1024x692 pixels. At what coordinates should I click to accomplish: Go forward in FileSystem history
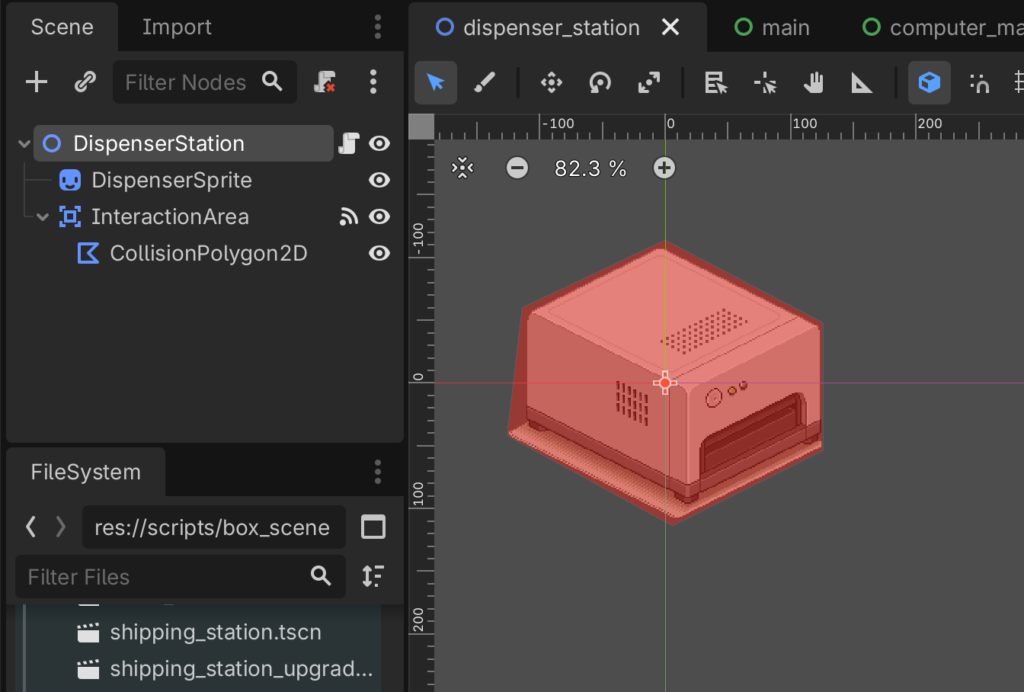(60, 526)
